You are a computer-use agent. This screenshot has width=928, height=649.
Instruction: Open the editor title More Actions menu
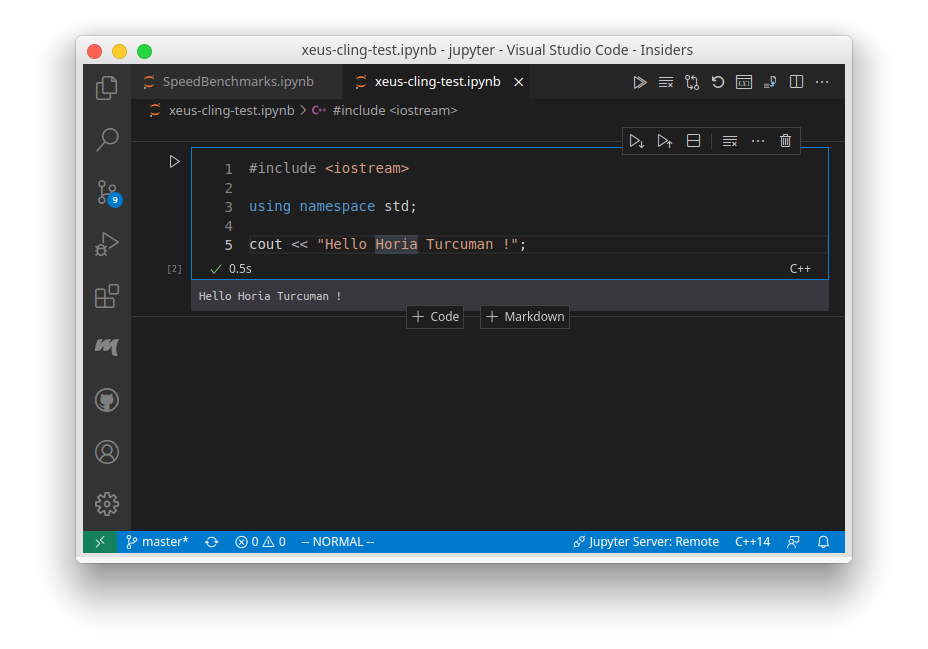point(822,82)
